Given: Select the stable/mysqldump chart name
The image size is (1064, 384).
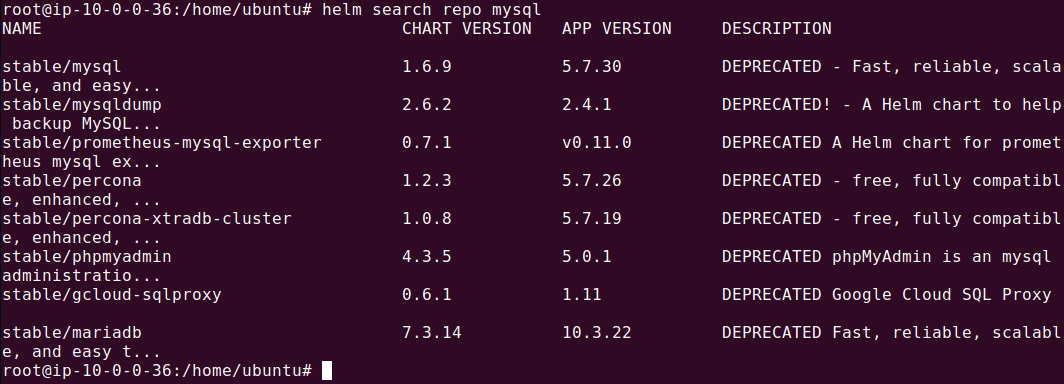Looking at the screenshot, I should point(82,104).
